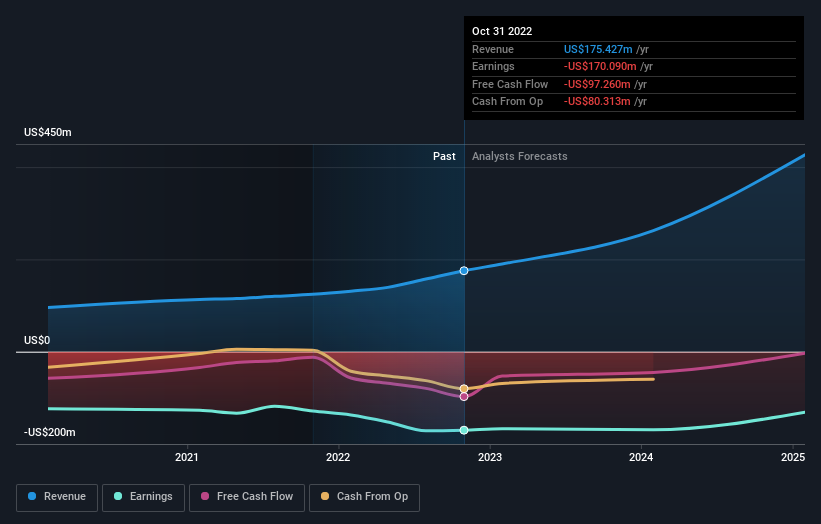The height and width of the screenshot is (524, 821).
Task: Click the -US$200m y-axis label
Action: [x=50, y=432]
